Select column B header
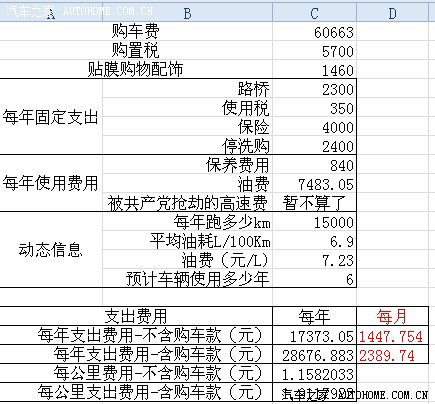435x404 pixels. 187,13
